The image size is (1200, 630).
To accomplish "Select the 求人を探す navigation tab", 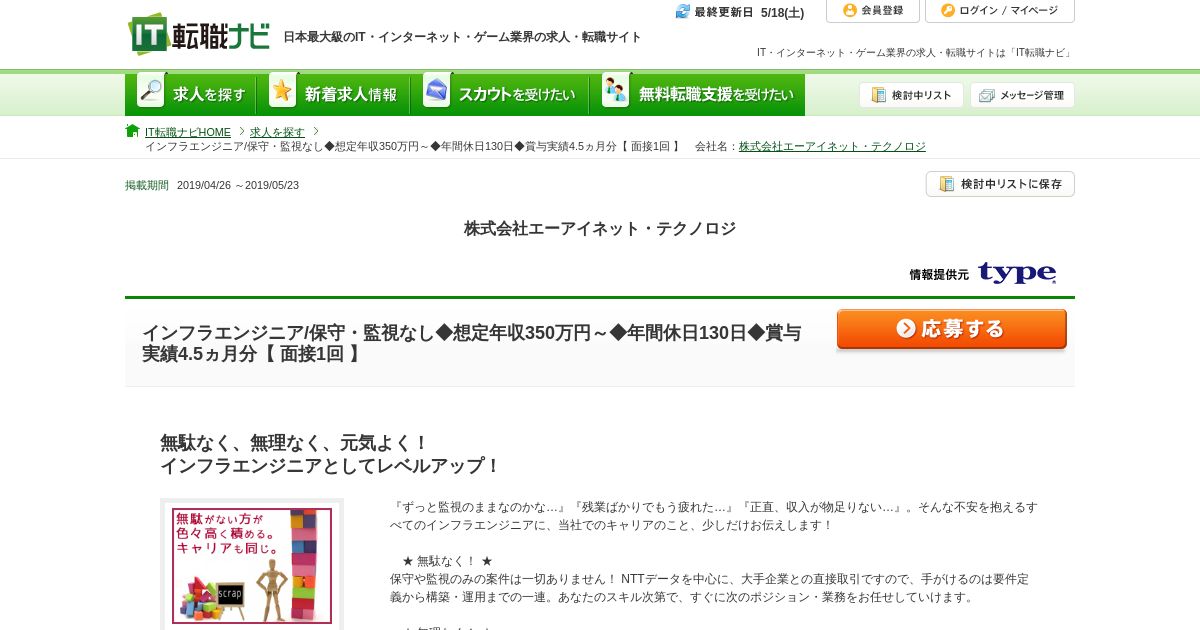I will click(191, 94).
